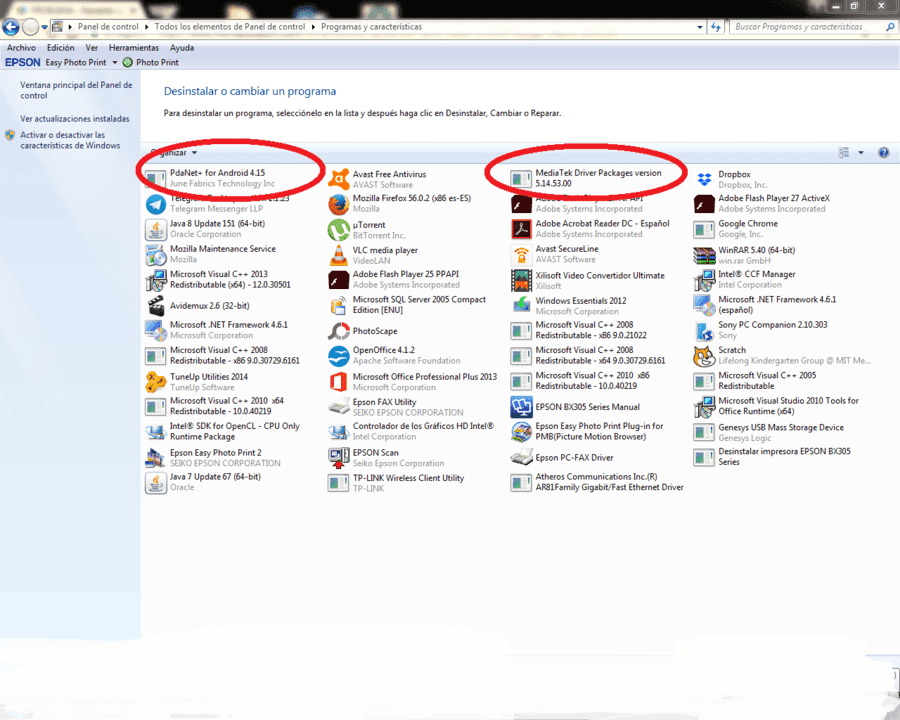Click the Microsoft Office Professional Plus 2013 icon
The image size is (900, 720).
tap(339, 382)
